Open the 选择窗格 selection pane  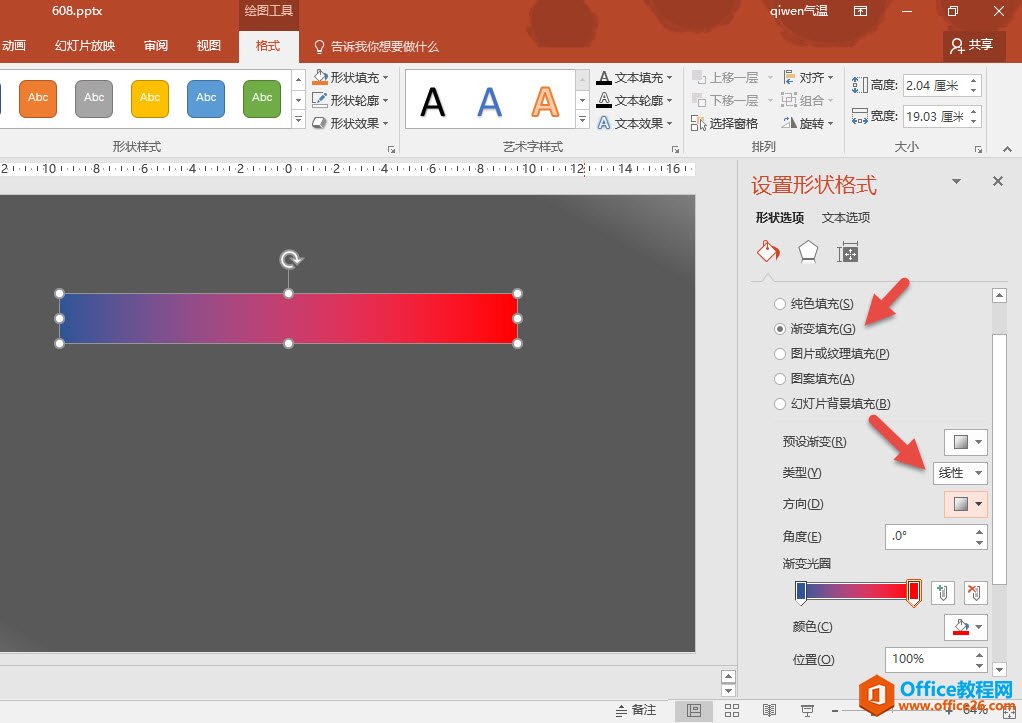click(x=726, y=124)
